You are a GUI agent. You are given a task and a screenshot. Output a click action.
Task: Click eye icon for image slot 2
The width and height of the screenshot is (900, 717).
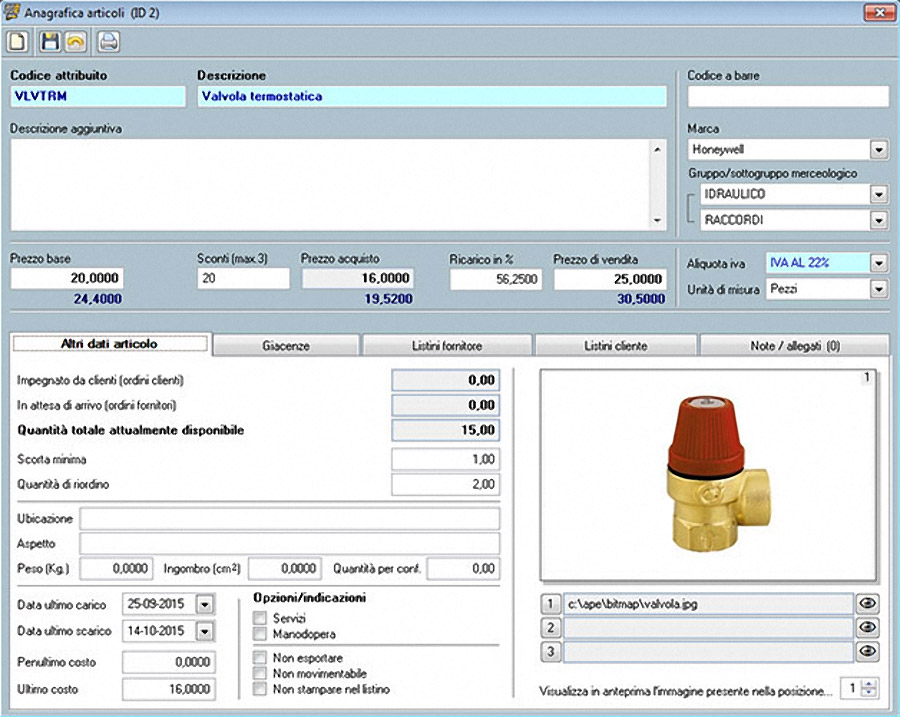pyautogui.click(x=869, y=628)
